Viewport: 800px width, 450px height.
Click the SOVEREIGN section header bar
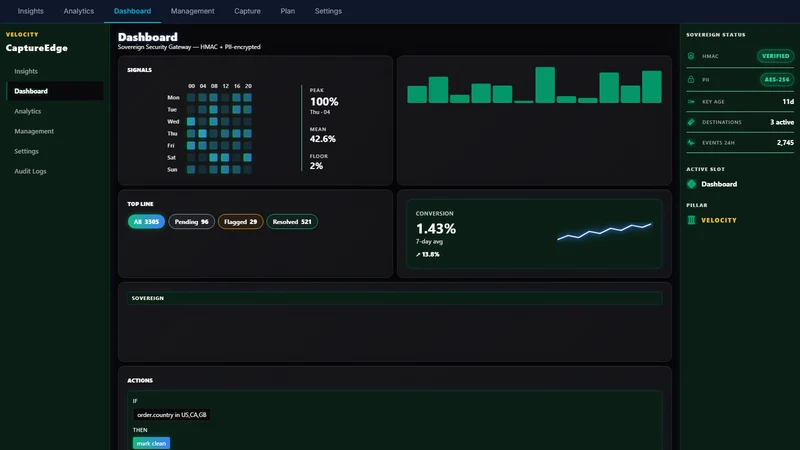395,298
